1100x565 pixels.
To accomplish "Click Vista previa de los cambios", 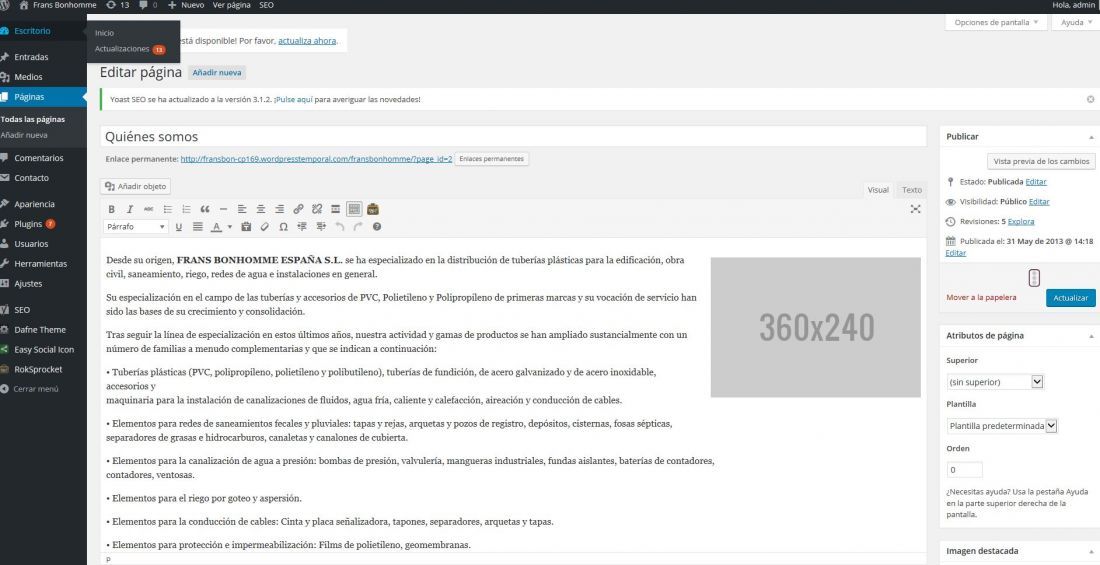I will (1040, 161).
